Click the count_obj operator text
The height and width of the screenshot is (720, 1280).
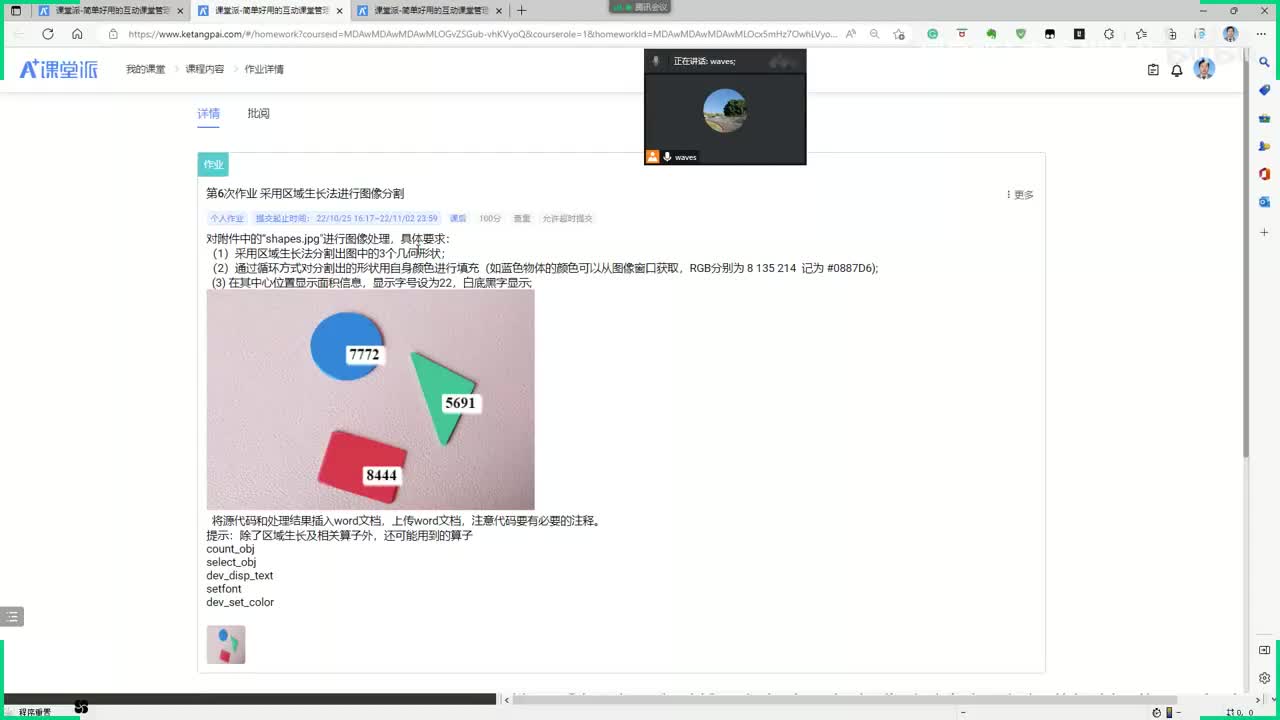coord(230,549)
